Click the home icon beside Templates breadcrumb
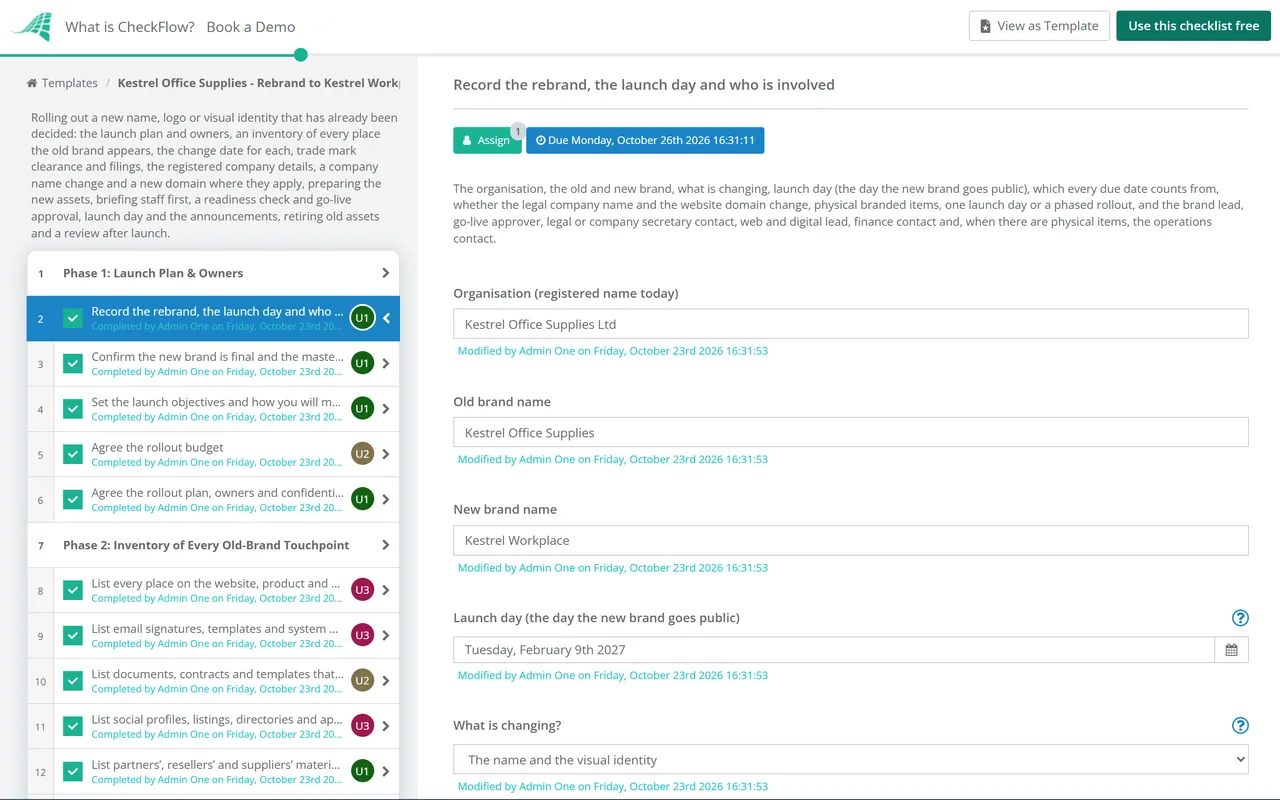The height and width of the screenshot is (800, 1280). coord(32,83)
